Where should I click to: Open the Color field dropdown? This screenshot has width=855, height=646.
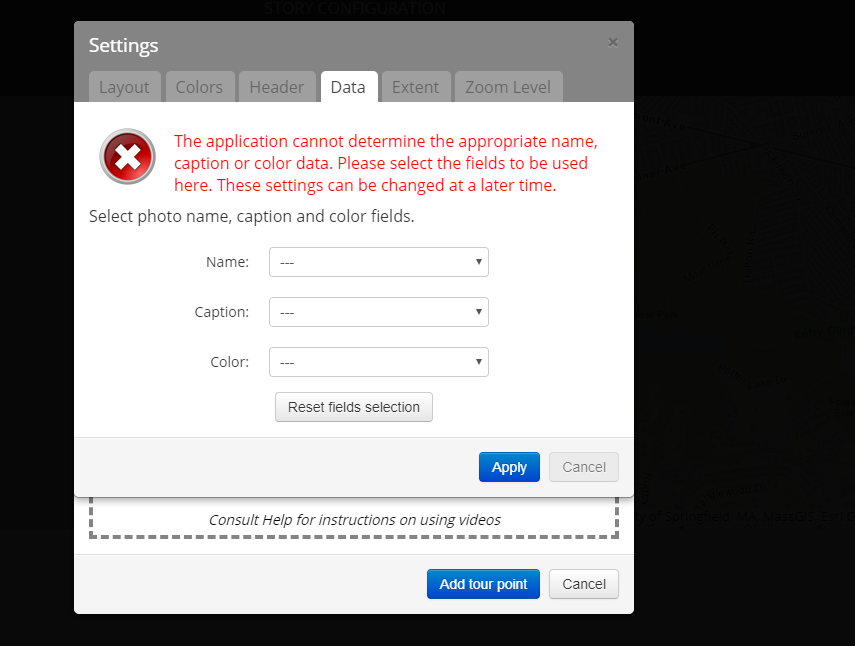tap(378, 363)
